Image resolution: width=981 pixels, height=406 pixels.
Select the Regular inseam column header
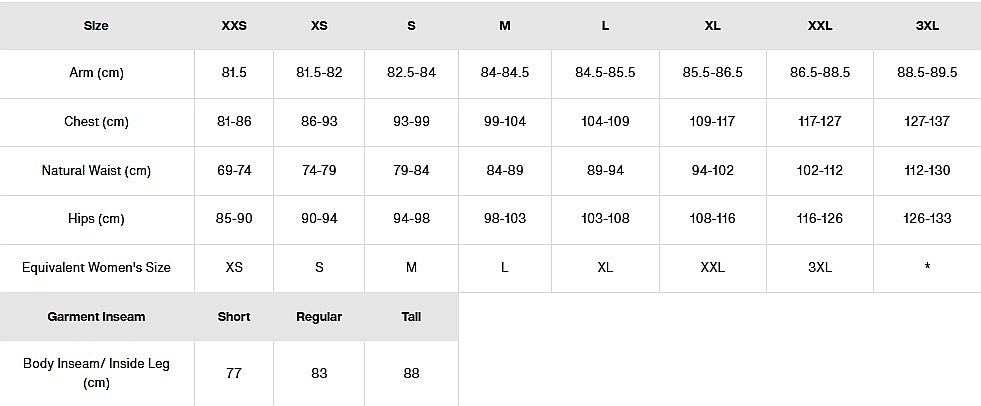click(x=319, y=316)
